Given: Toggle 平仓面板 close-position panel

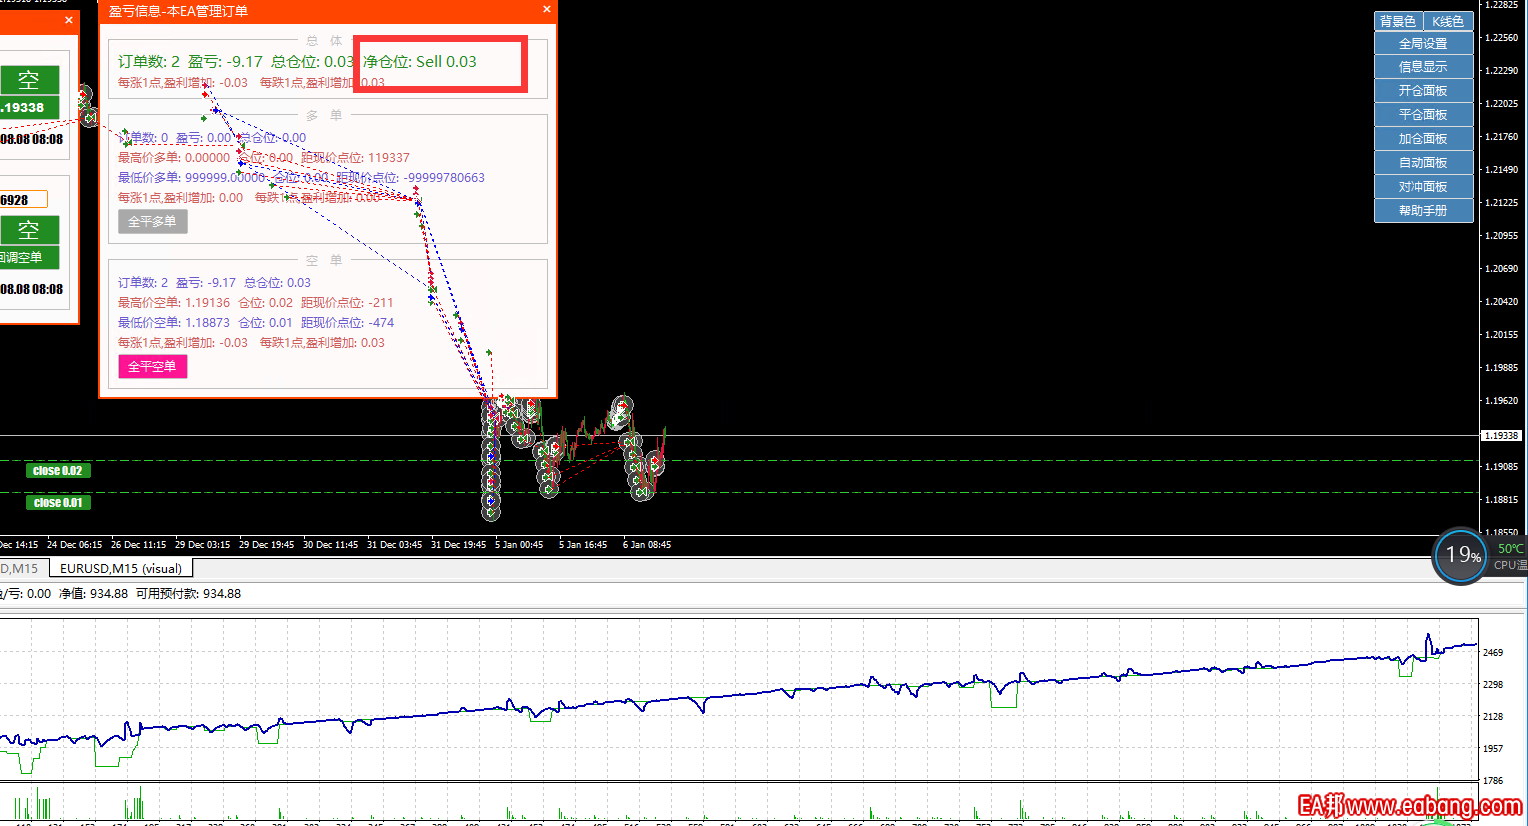Looking at the screenshot, I should pos(1423,115).
